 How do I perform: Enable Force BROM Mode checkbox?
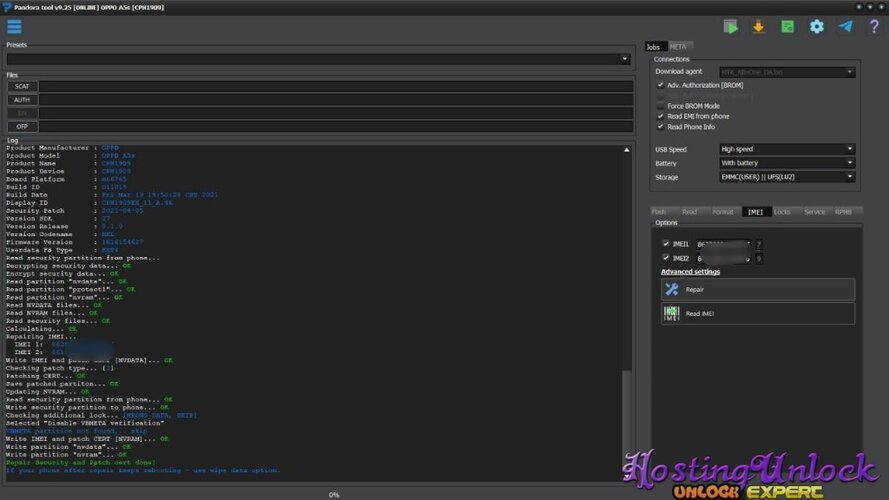click(x=660, y=106)
